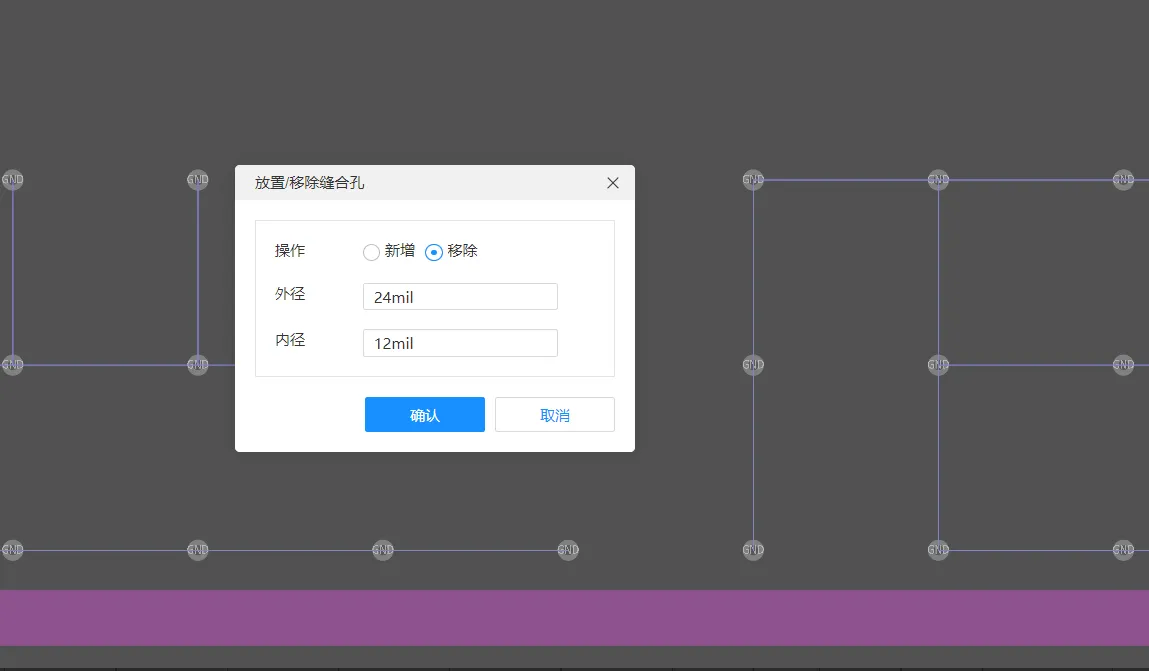Select GND via directly below 取消 button
The width and height of the screenshot is (1149, 671).
point(568,550)
